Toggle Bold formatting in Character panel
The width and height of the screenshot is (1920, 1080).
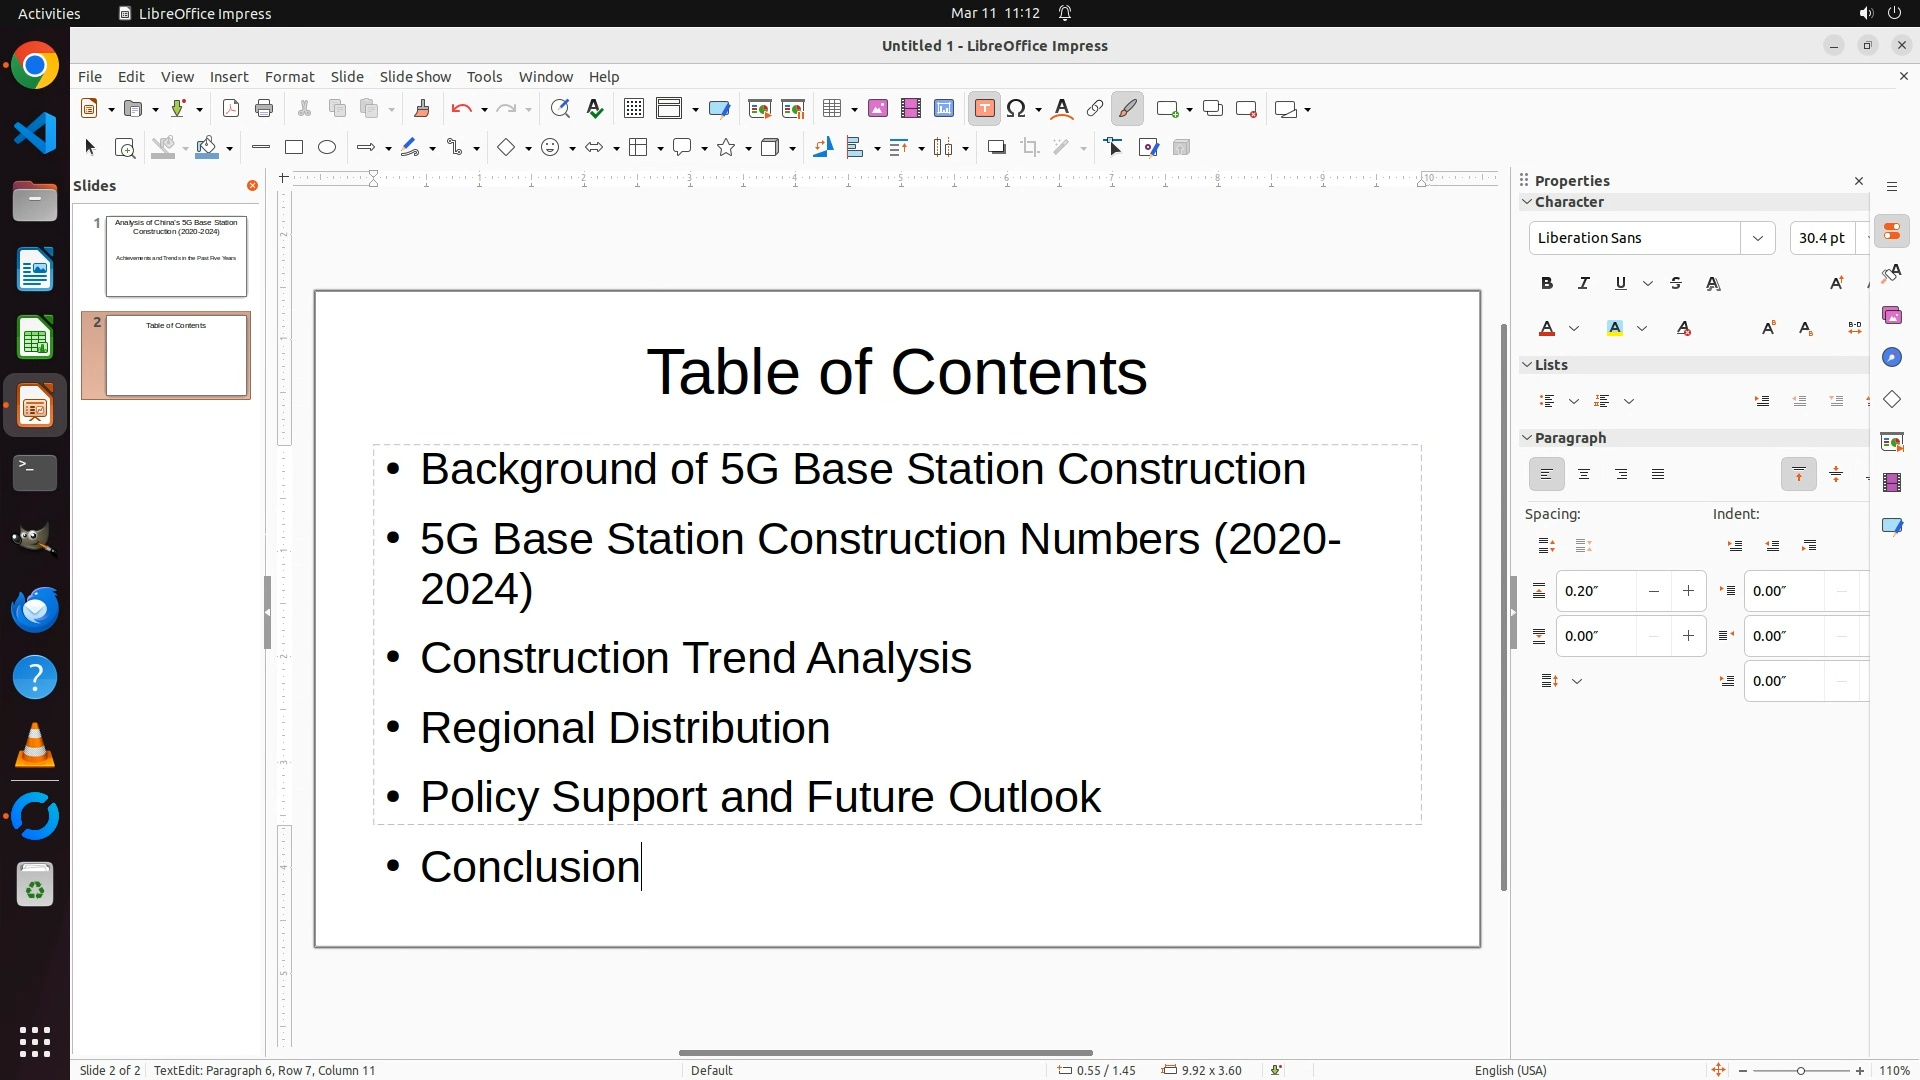click(1547, 284)
